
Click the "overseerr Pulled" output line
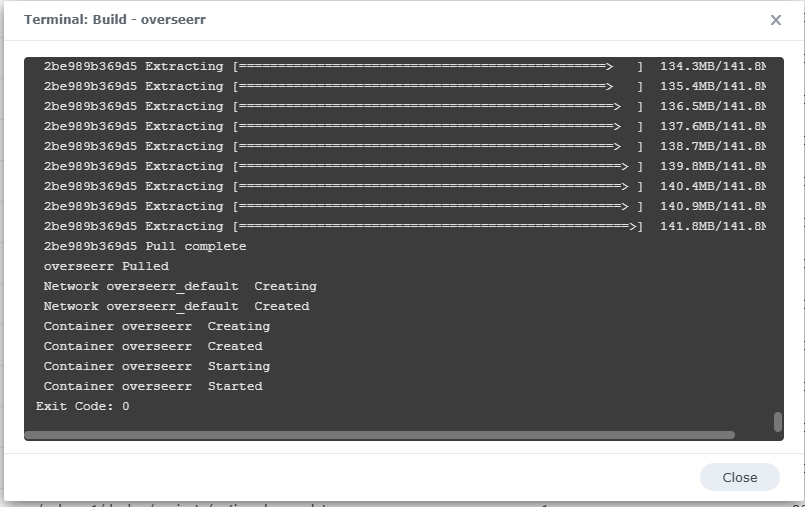[x=106, y=266]
